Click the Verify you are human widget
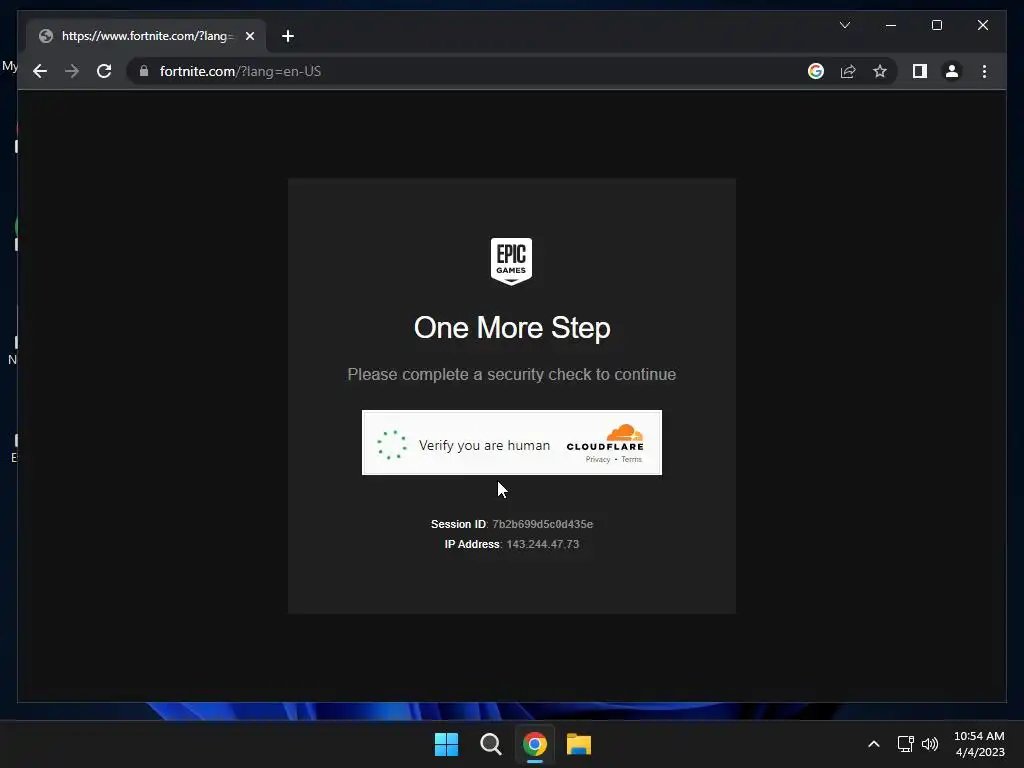1024x768 pixels. click(x=511, y=443)
